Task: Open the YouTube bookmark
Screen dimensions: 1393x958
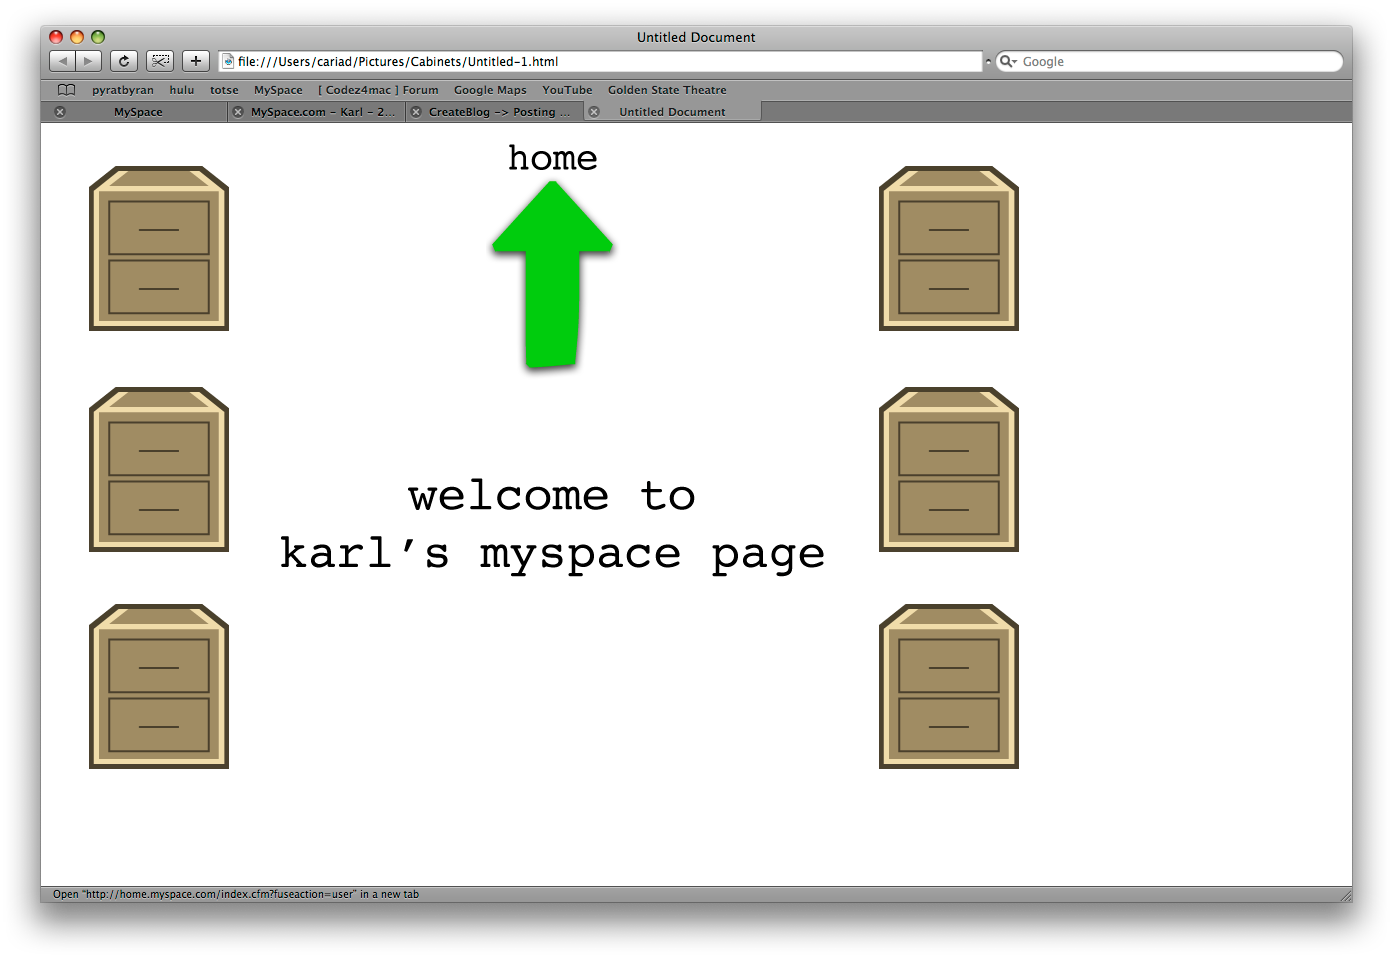Action: pos(567,90)
